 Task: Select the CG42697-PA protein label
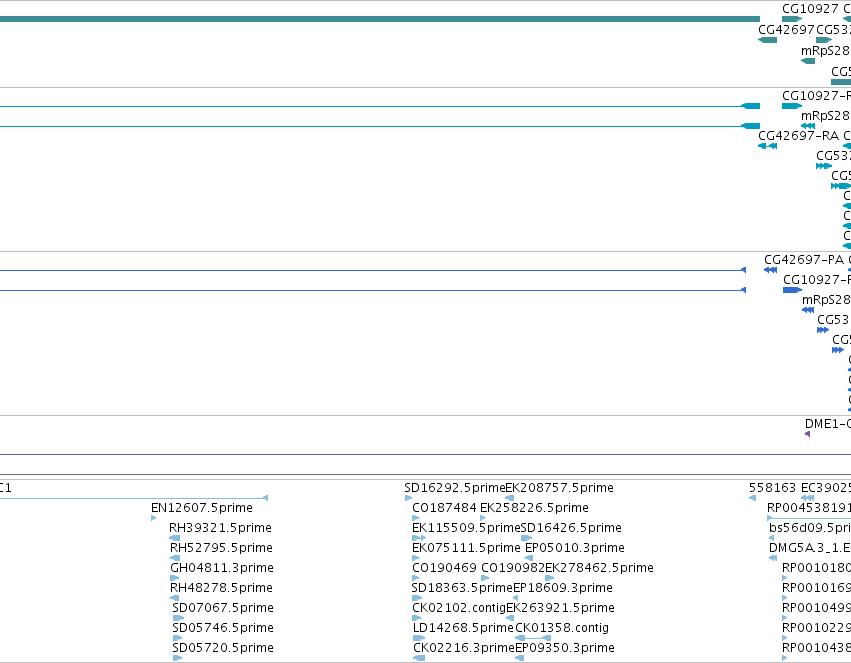click(804, 260)
